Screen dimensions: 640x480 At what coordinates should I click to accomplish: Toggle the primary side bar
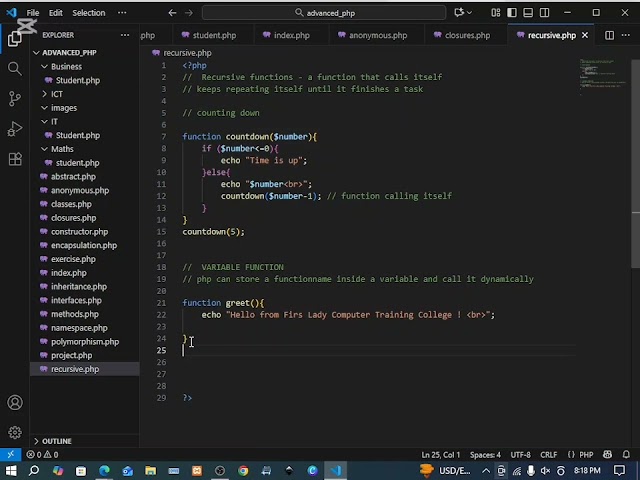pos(511,13)
